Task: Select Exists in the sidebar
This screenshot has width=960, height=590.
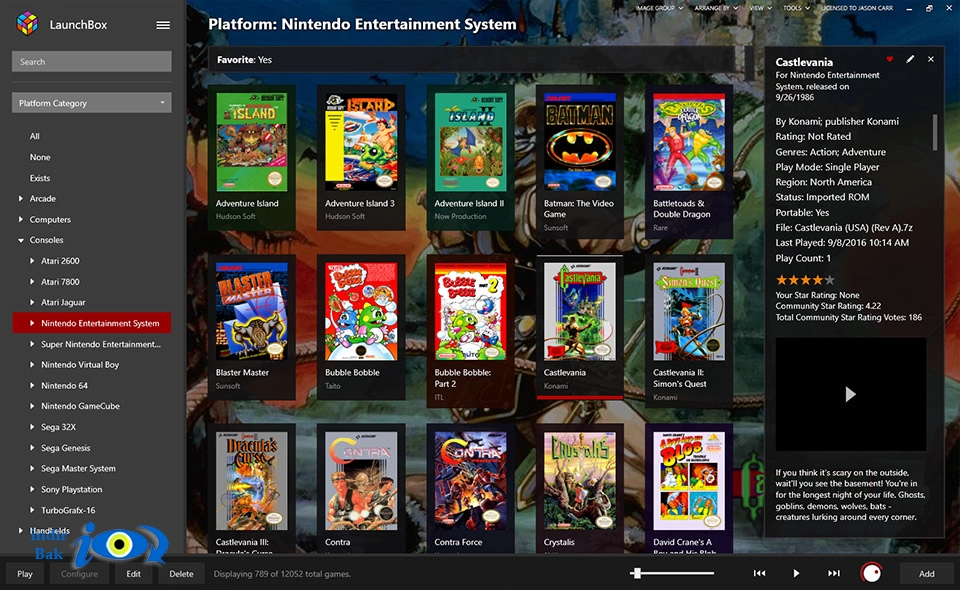Action: [40, 178]
